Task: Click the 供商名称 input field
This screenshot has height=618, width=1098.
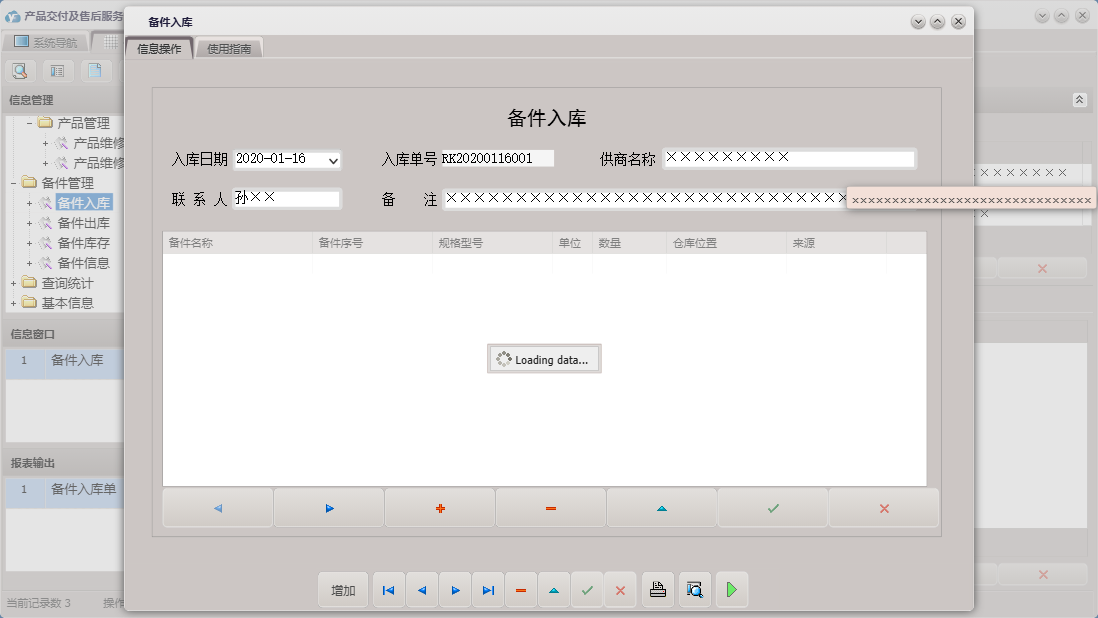Action: [789, 158]
